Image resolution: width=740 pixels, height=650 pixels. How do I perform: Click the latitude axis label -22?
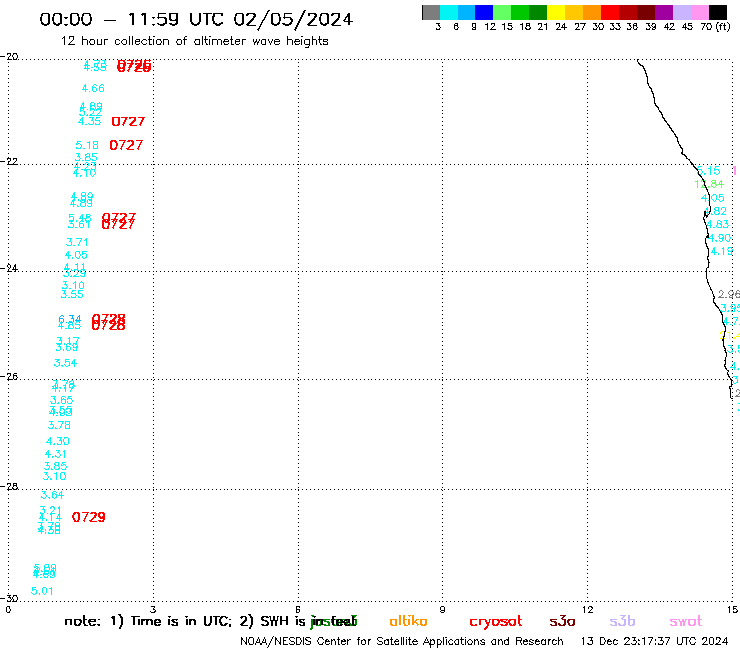(9, 161)
